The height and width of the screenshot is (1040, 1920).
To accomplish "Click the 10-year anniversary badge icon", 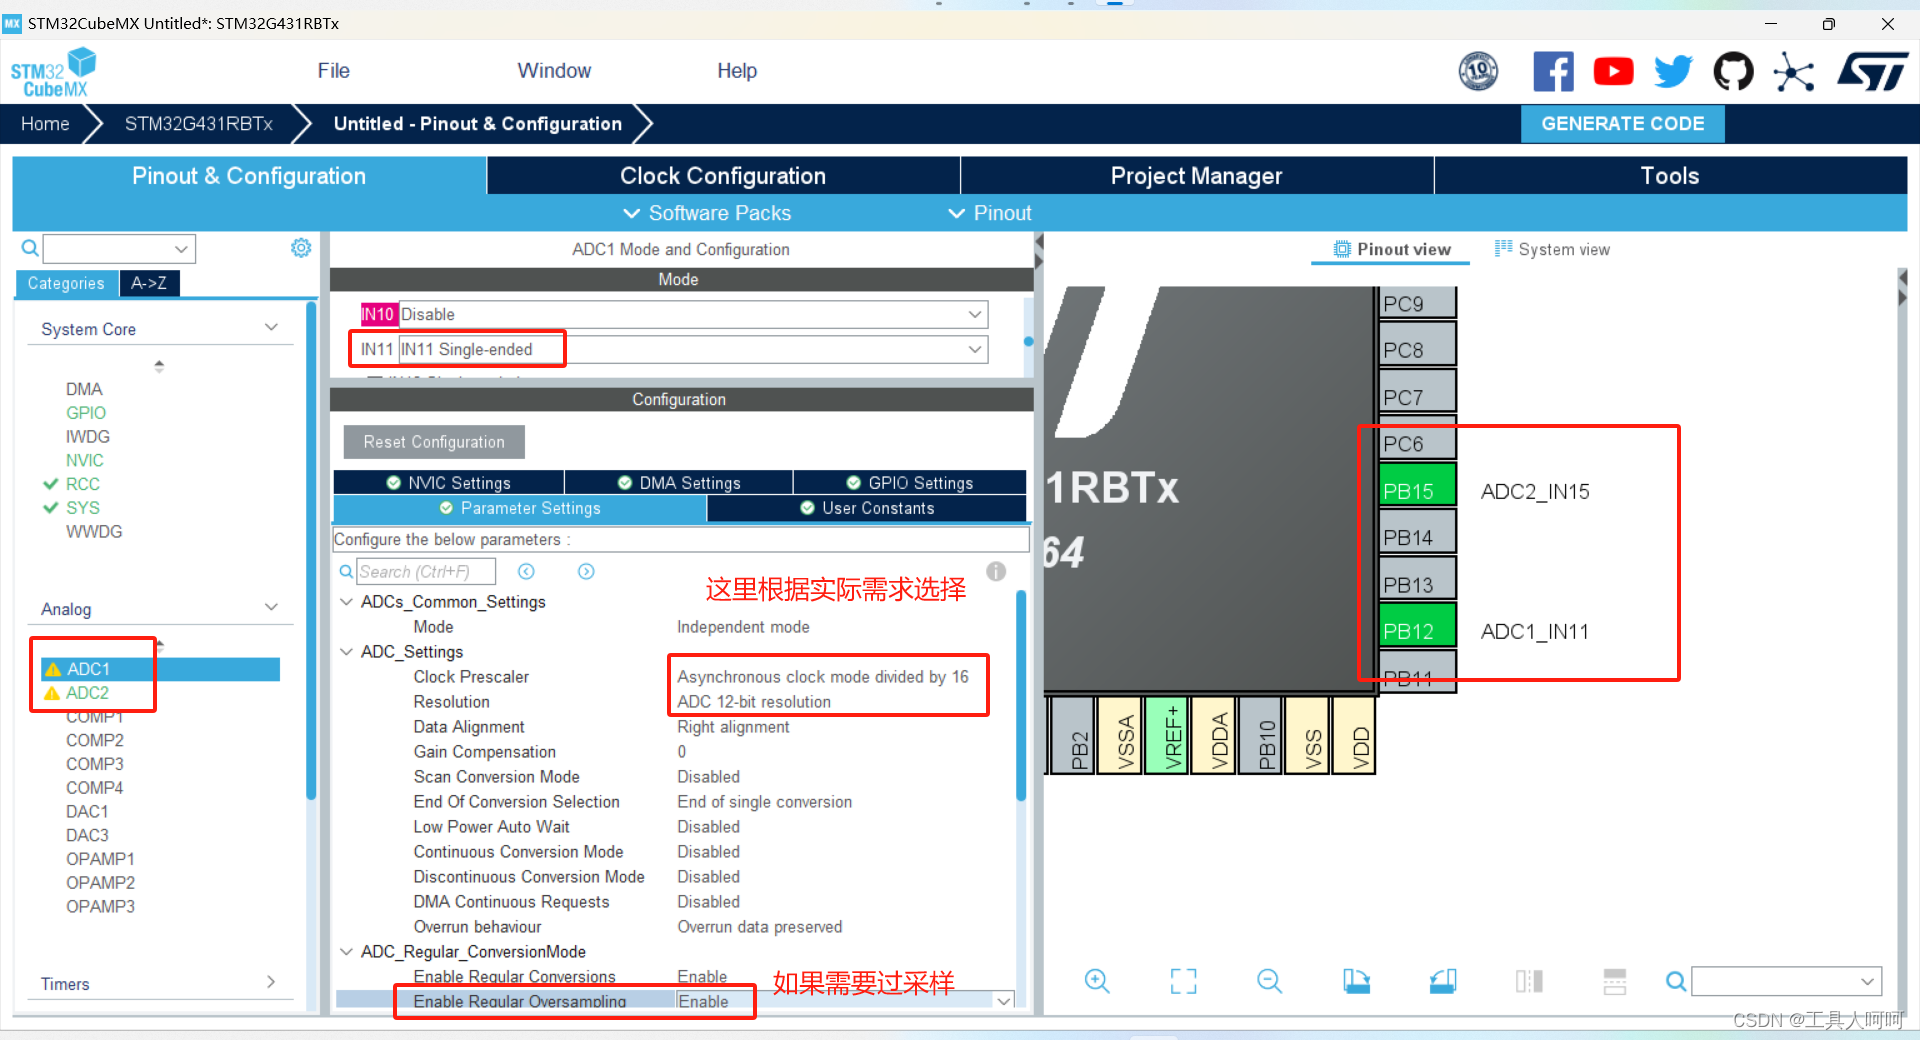I will coord(1478,72).
